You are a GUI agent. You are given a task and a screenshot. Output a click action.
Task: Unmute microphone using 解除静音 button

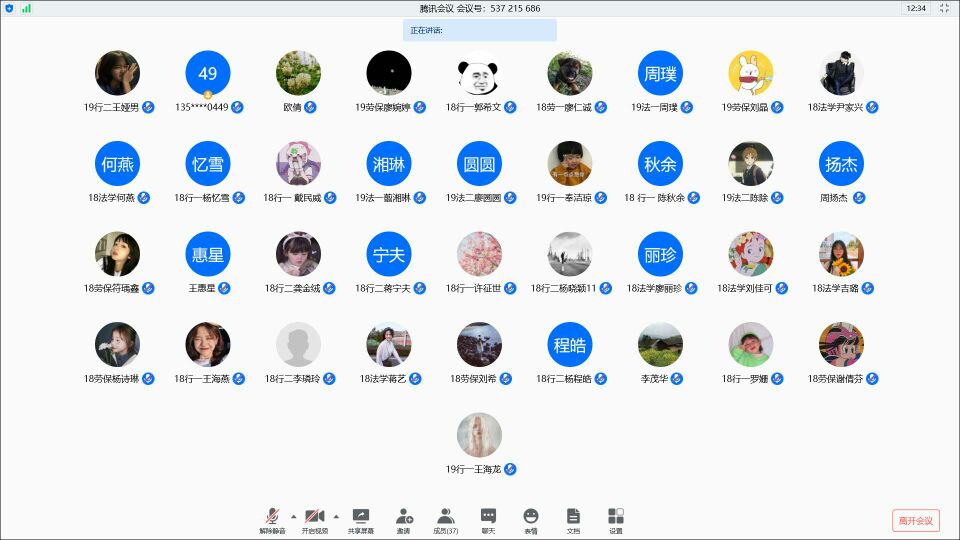pyautogui.click(x=272, y=518)
